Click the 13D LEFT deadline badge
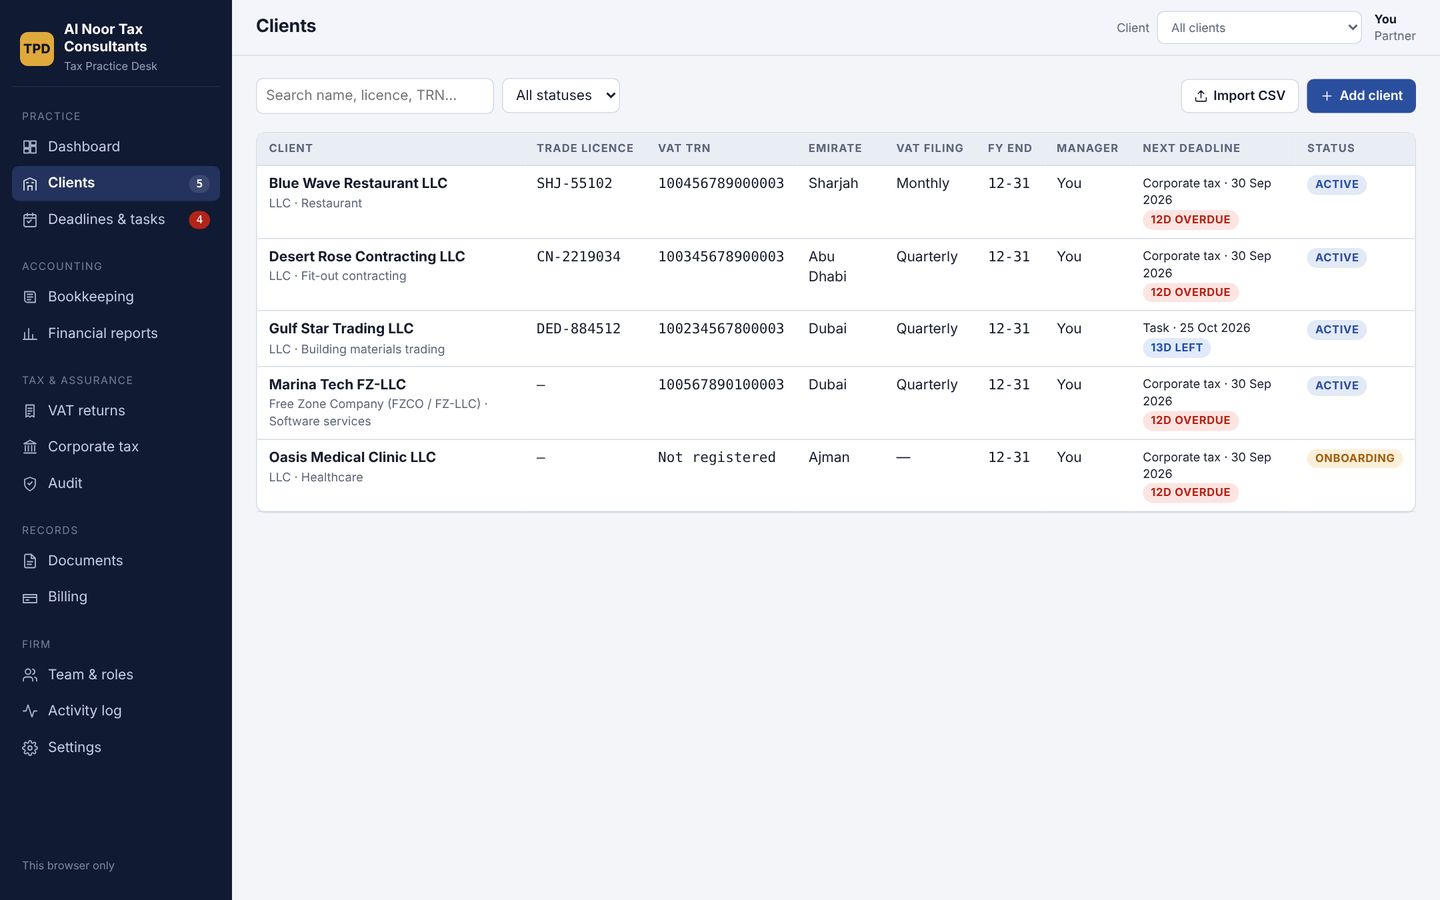Screen dimensions: 1440x900 [1177, 348]
